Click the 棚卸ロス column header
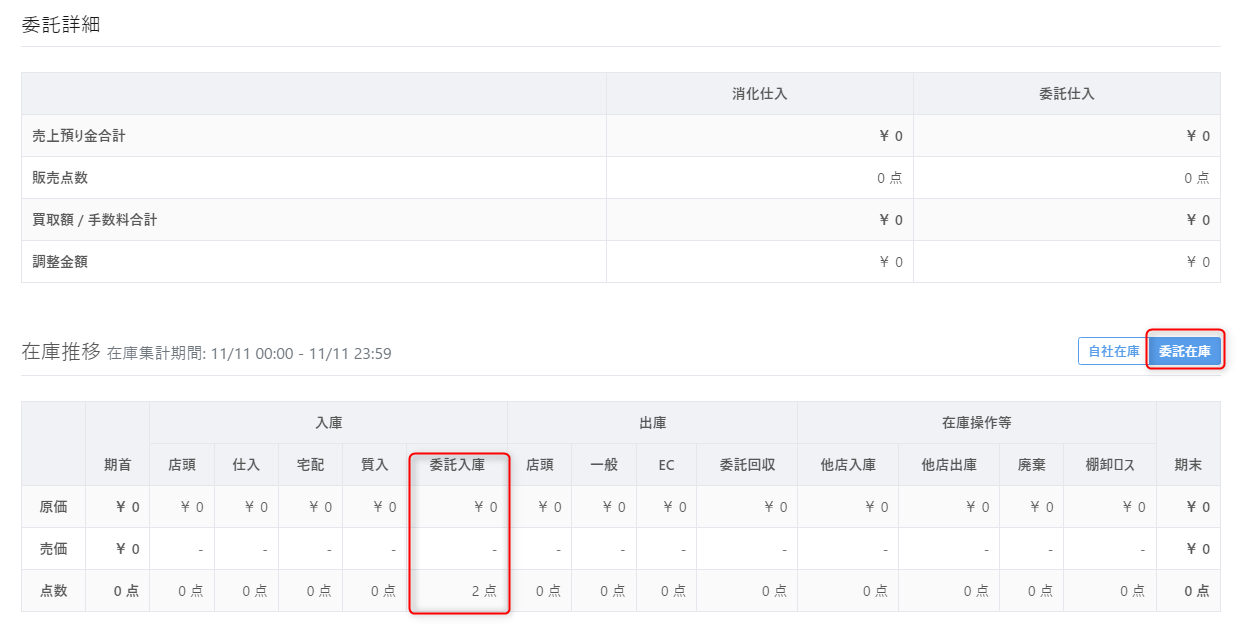Viewport: 1241px width, 635px height. click(1110, 465)
